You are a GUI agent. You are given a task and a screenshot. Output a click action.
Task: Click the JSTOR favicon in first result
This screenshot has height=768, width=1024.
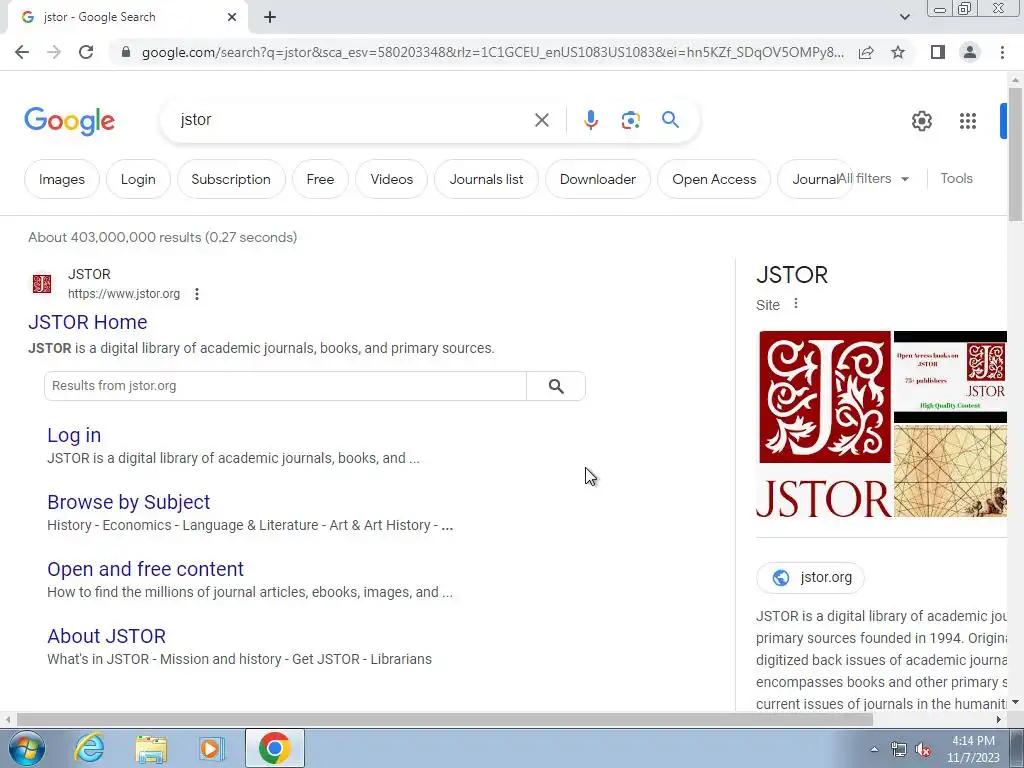click(42, 284)
